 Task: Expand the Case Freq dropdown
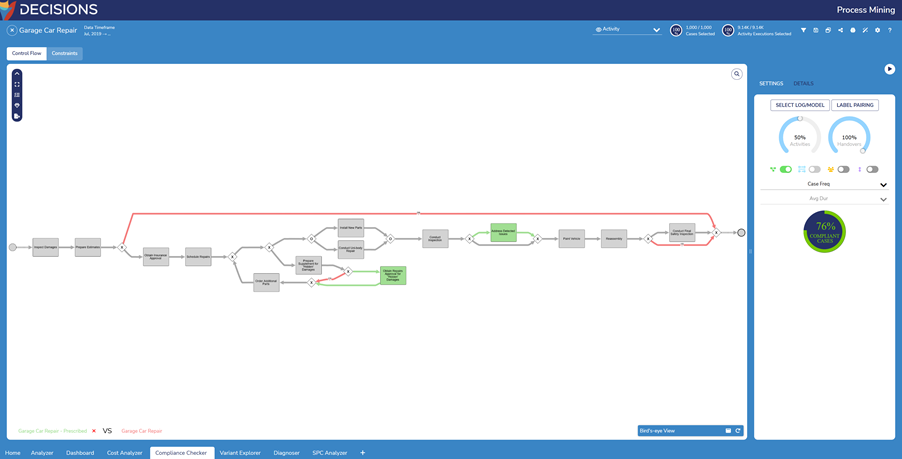[883, 185]
